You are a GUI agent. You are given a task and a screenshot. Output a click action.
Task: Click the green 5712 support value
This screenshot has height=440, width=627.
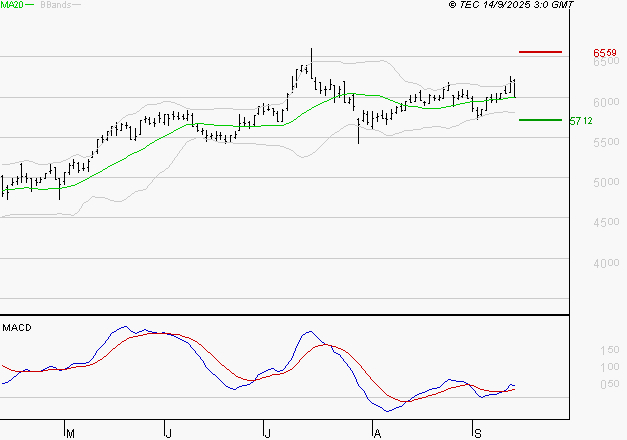coord(581,121)
